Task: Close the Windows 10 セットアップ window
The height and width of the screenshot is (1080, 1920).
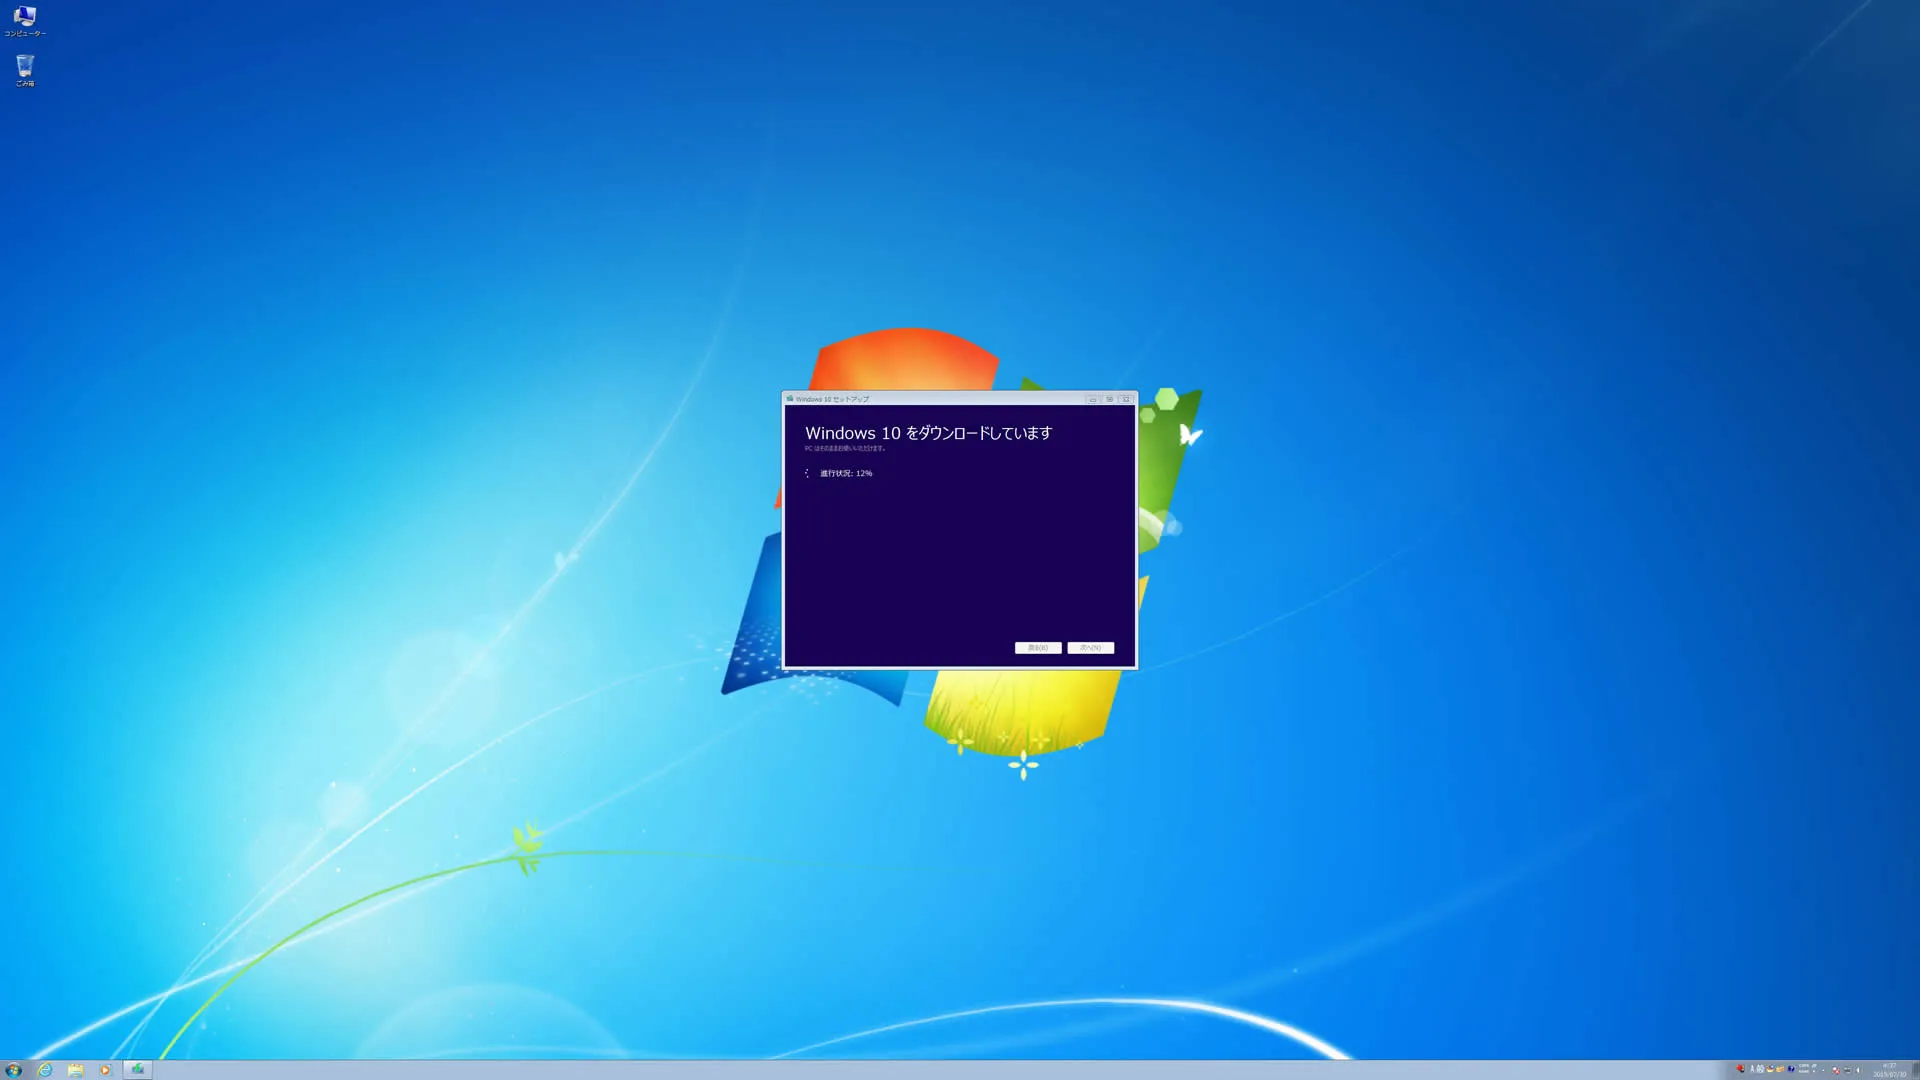Action: pos(1126,399)
